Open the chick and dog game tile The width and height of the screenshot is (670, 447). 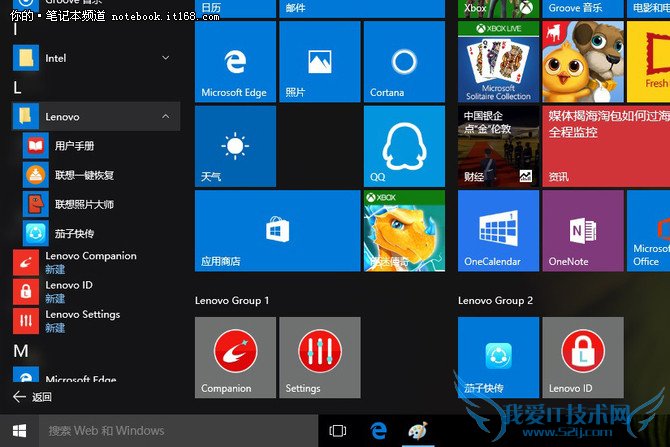click(x=583, y=62)
